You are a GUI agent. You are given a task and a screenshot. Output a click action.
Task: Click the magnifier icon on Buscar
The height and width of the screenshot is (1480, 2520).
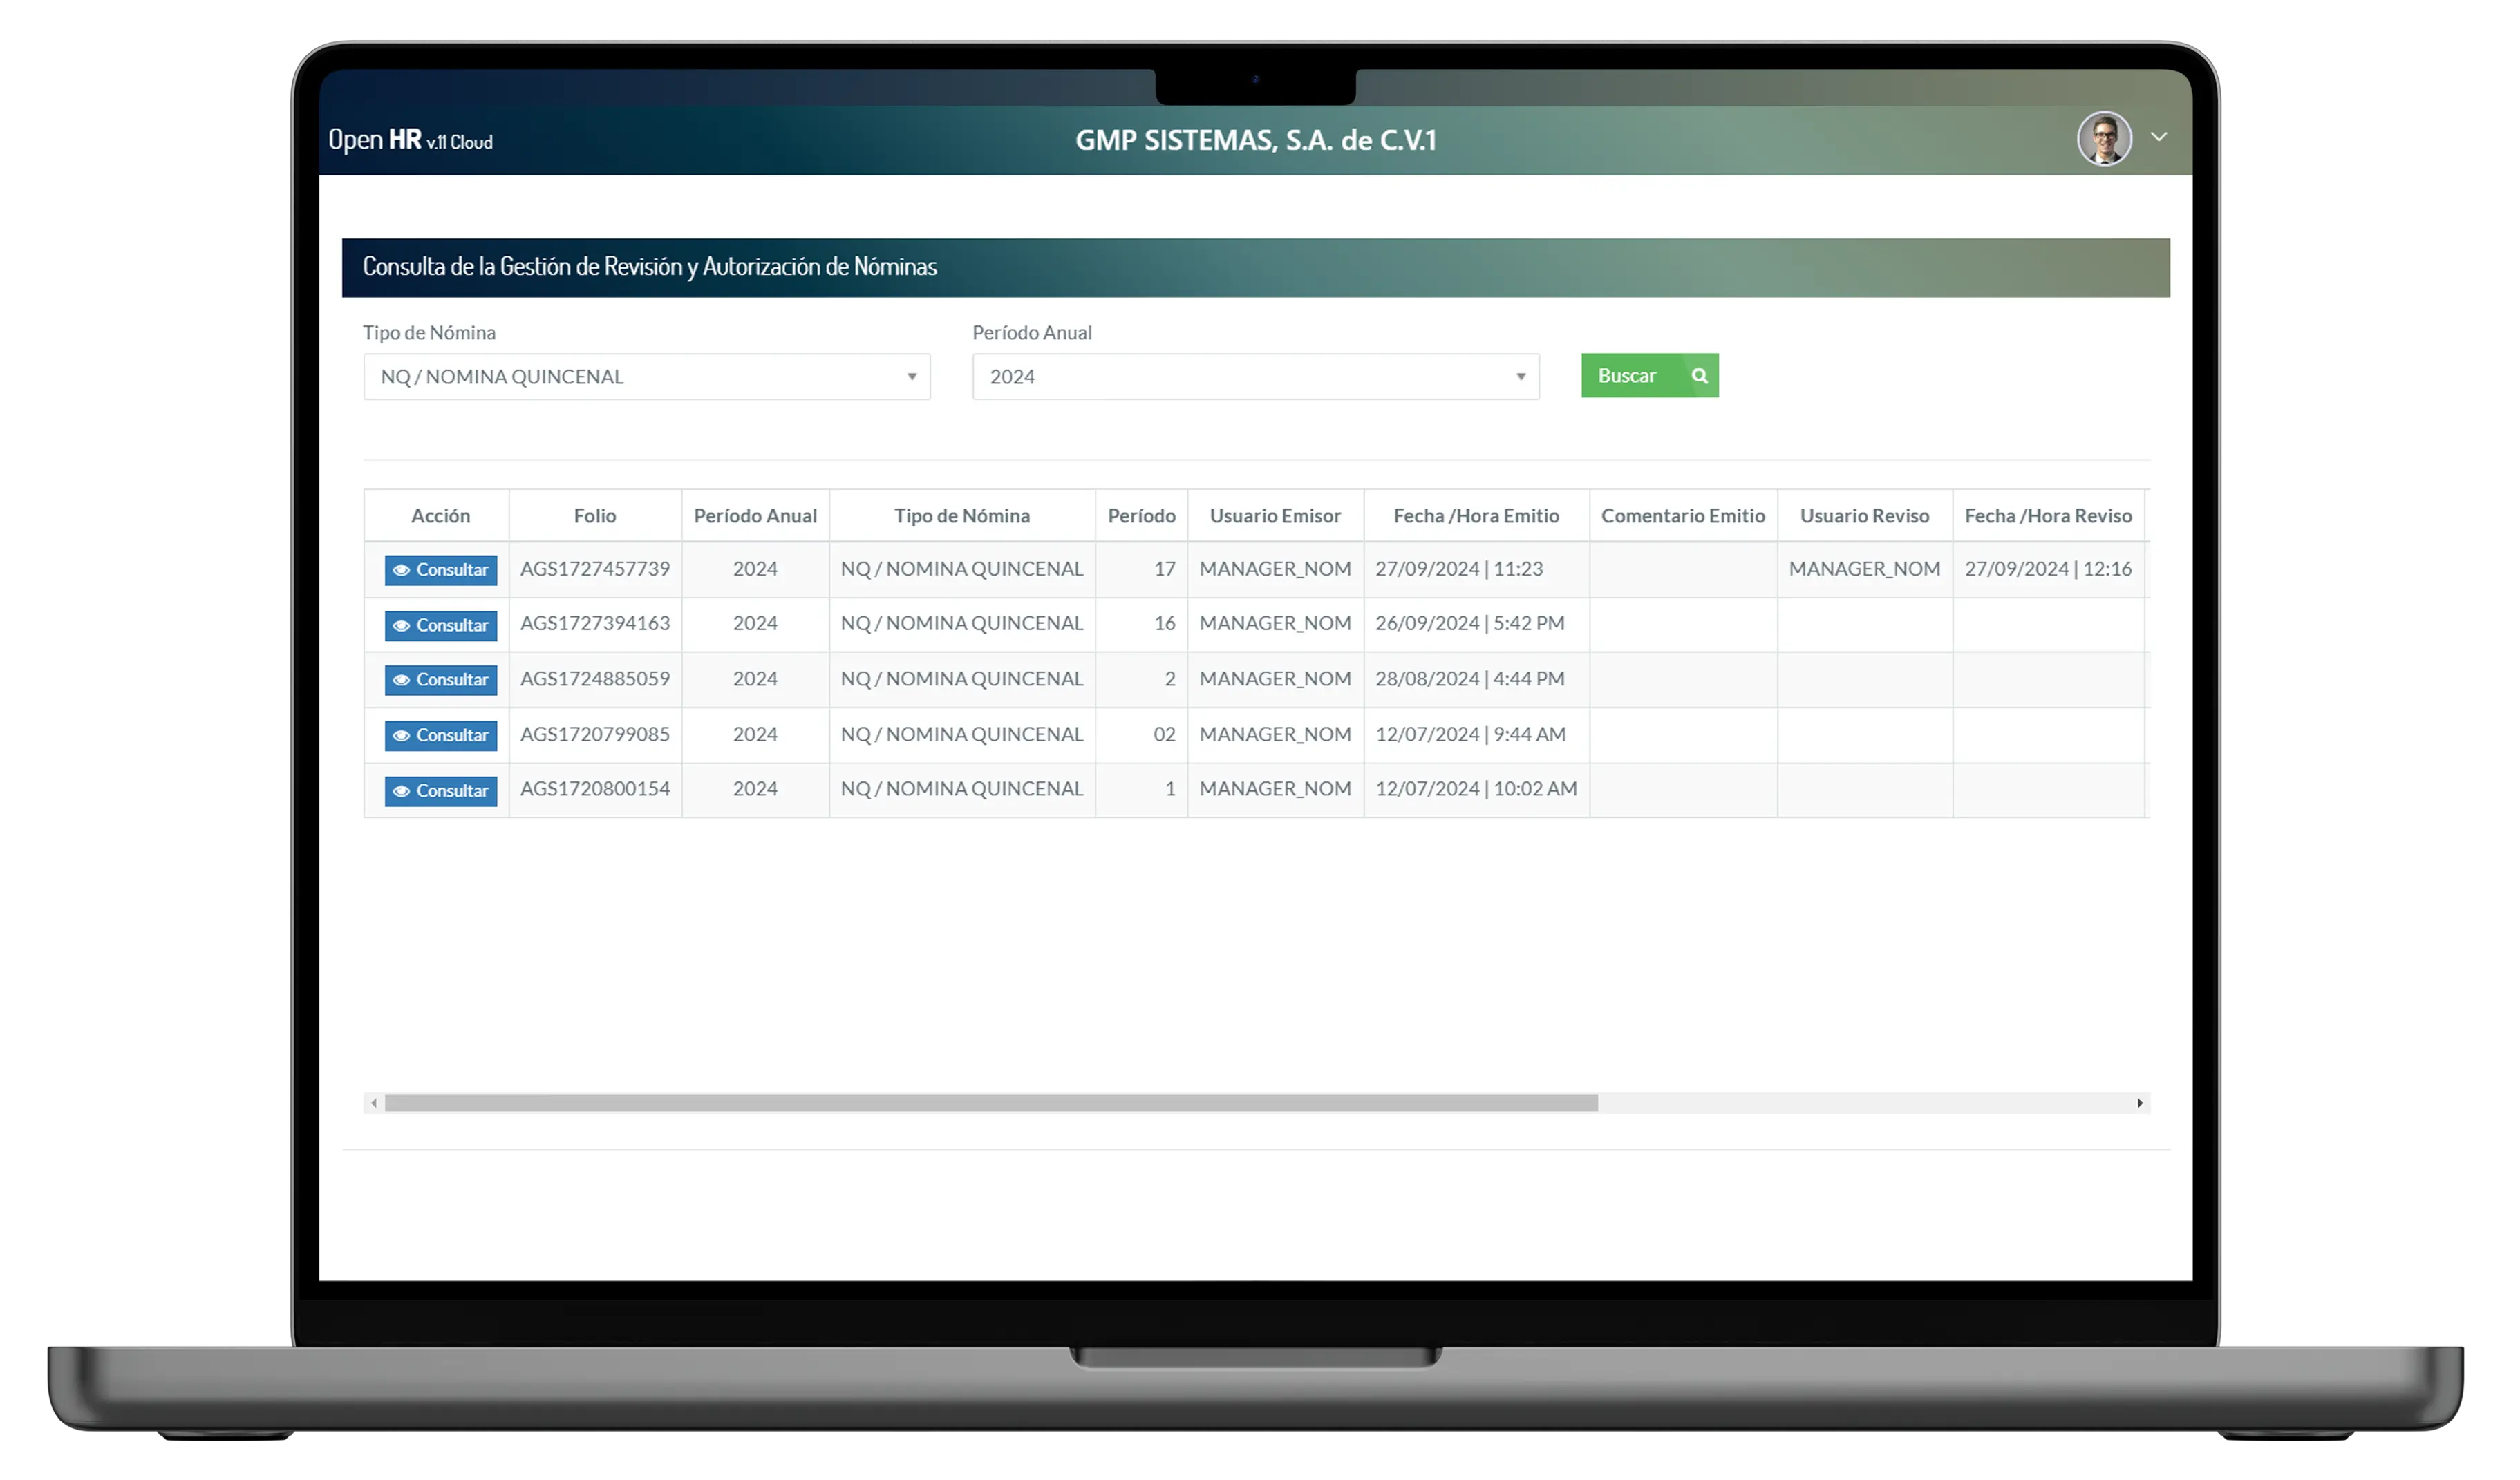click(1699, 376)
